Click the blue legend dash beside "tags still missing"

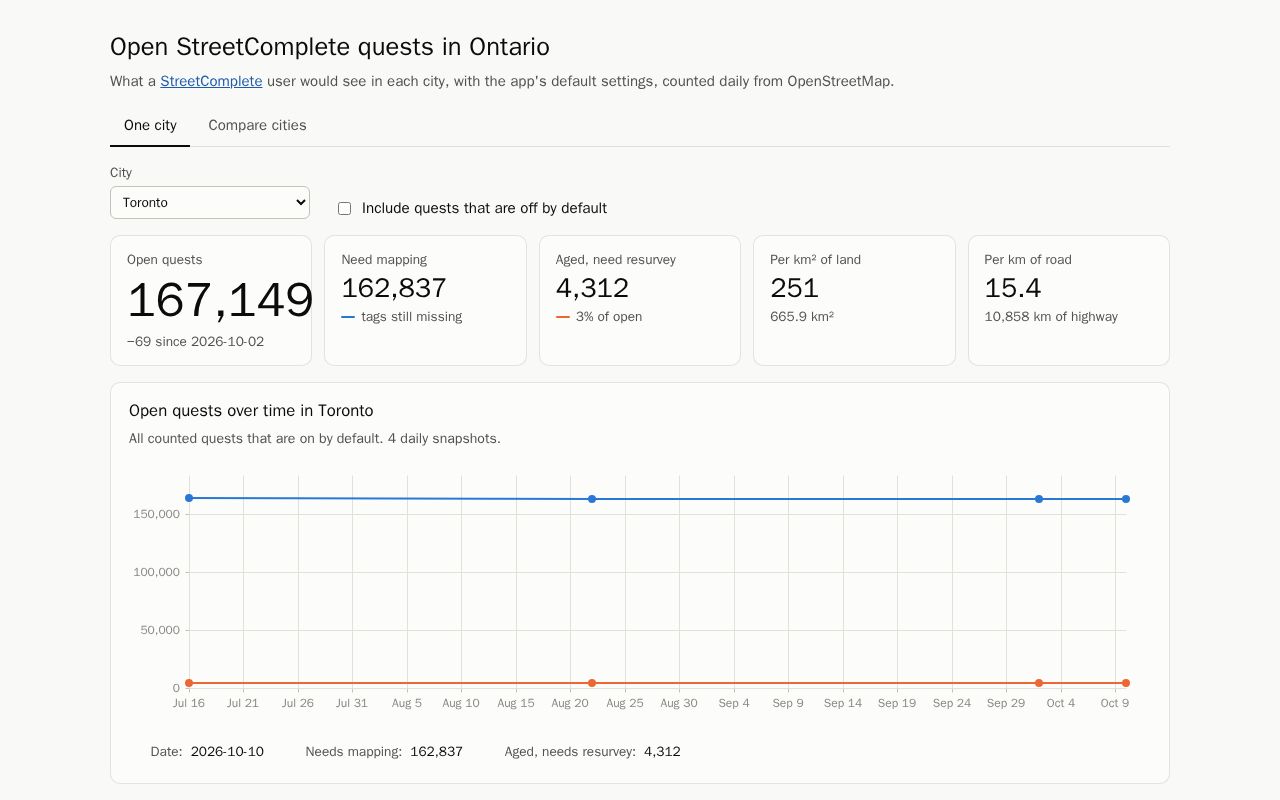(x=348, y=317)
